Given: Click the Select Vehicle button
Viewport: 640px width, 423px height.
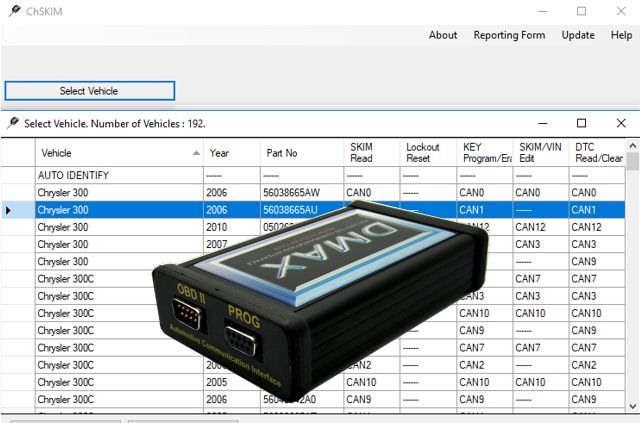Looking at the screenshot, I should [x=89, y=91].
